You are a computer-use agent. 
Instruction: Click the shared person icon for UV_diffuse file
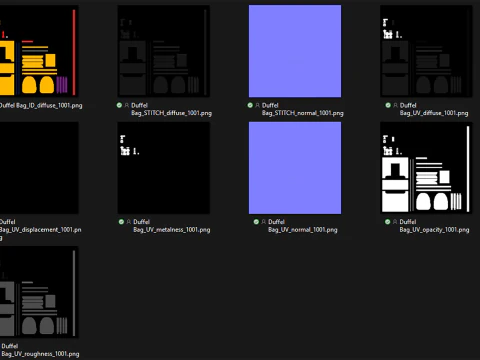pyautogui.click(x=395, y=105)
